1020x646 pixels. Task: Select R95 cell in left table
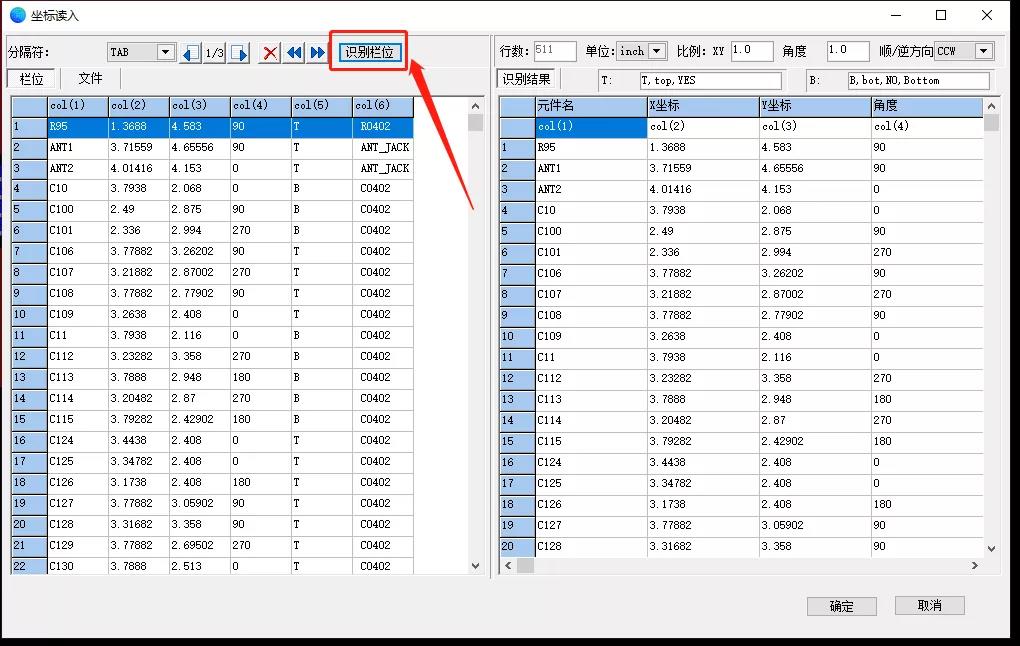[x=78, y=126]
